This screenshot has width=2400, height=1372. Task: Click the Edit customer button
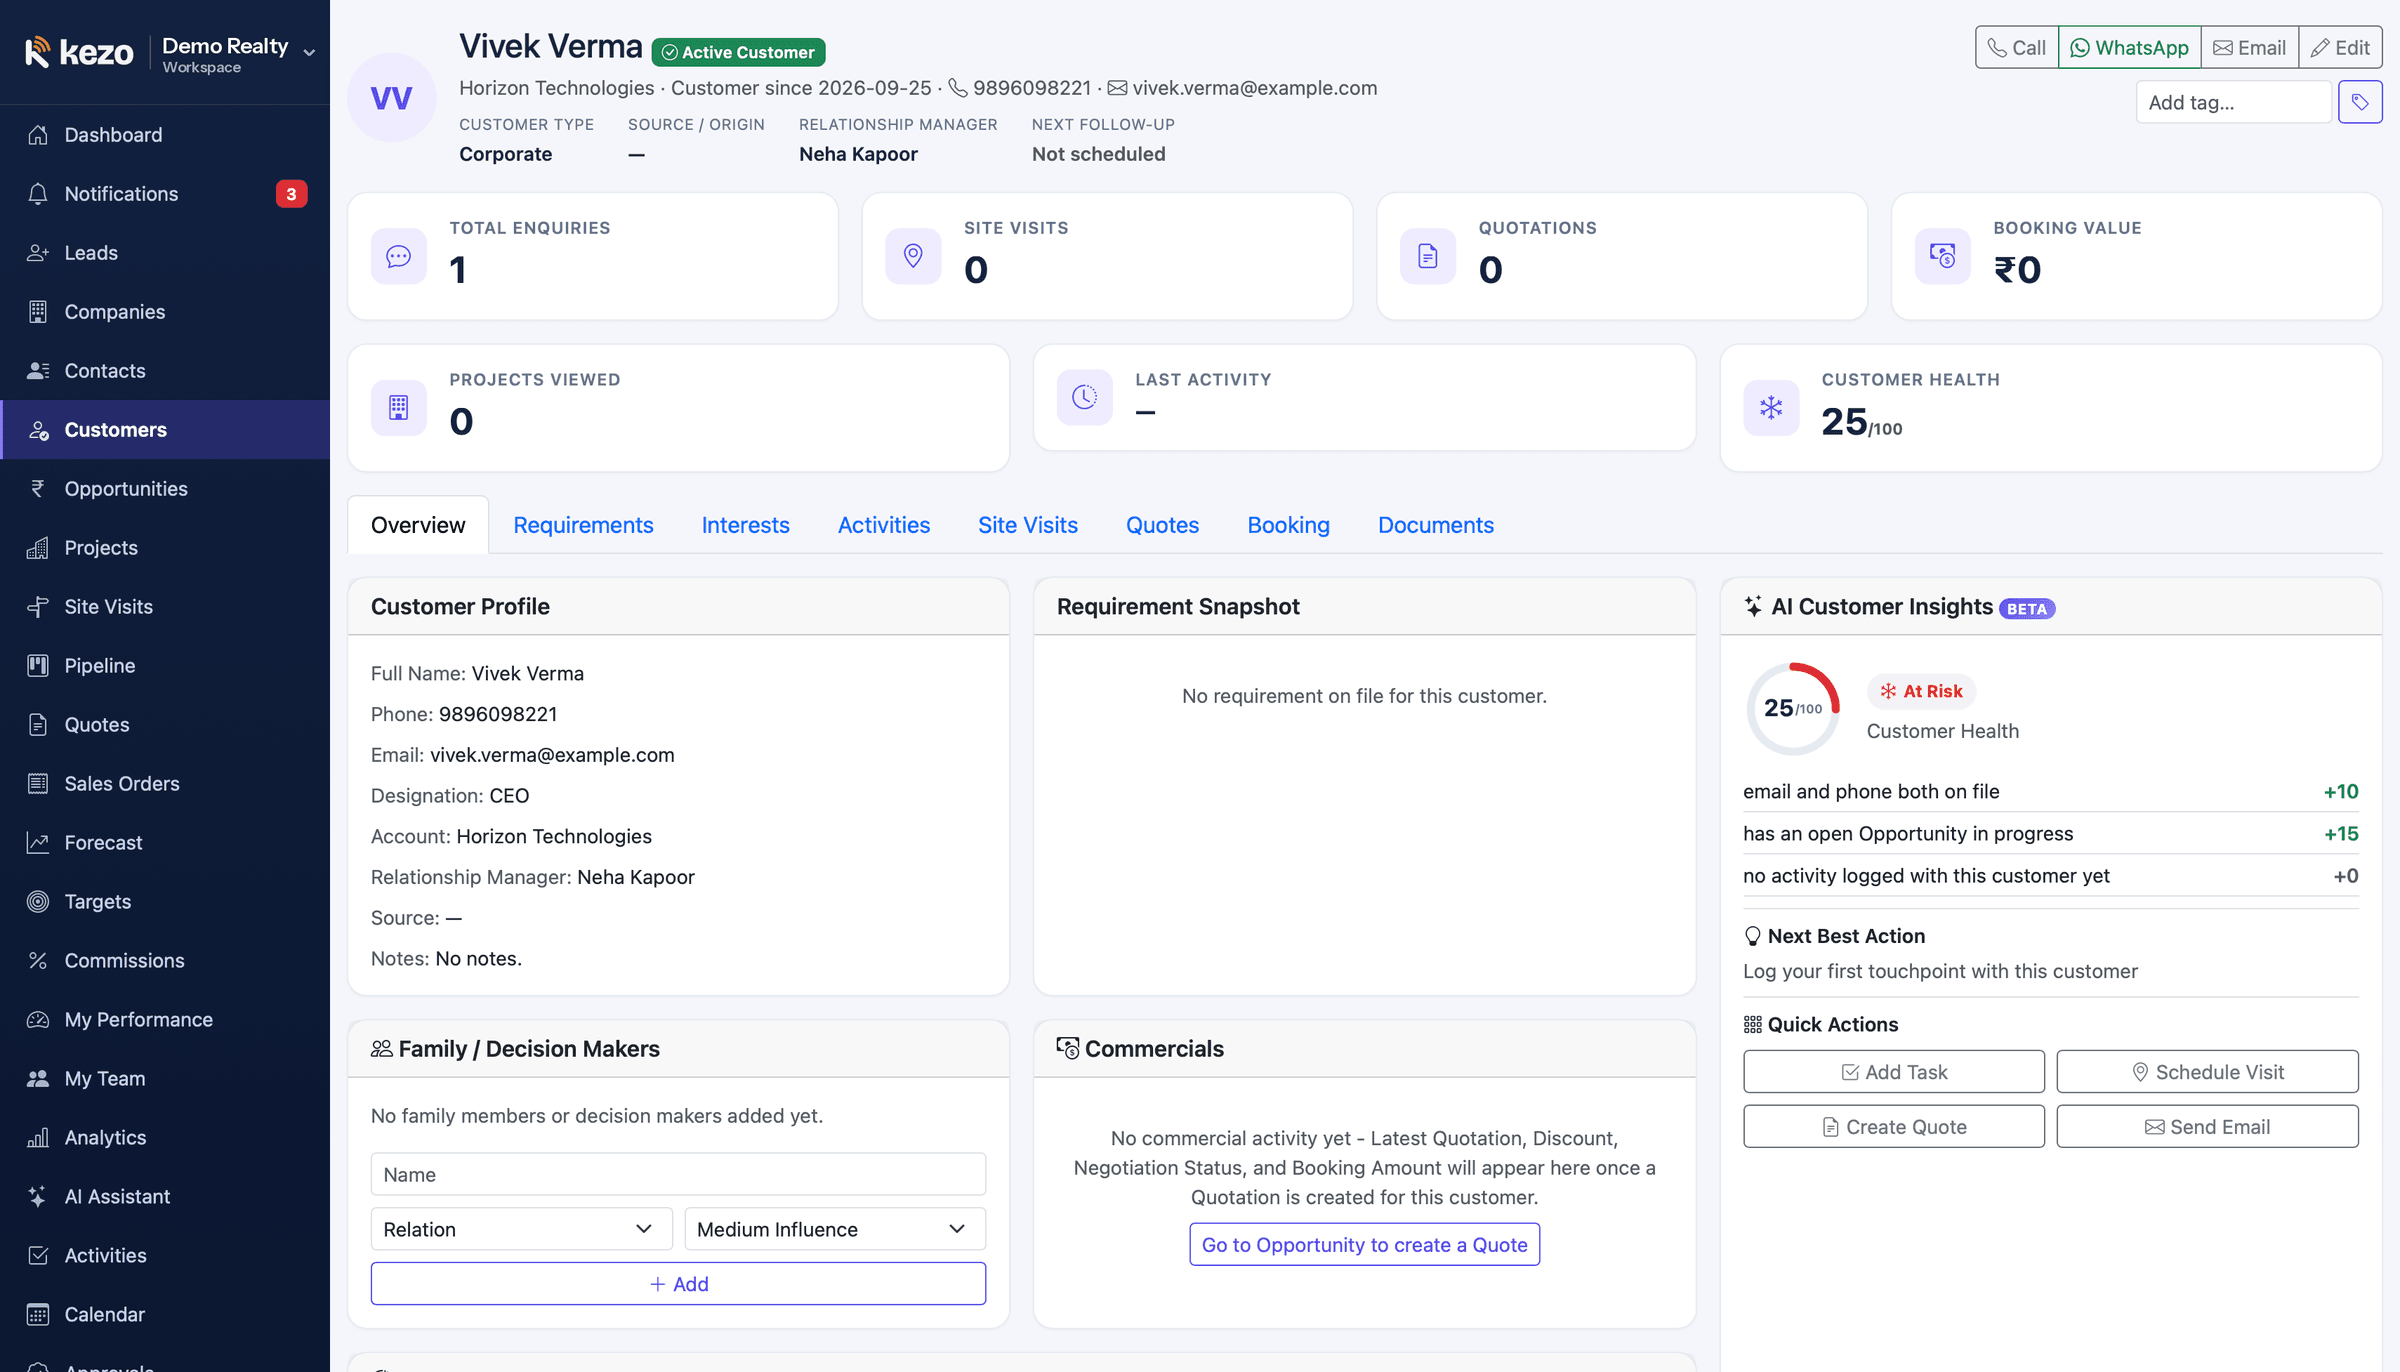[x=2340, y=47]
